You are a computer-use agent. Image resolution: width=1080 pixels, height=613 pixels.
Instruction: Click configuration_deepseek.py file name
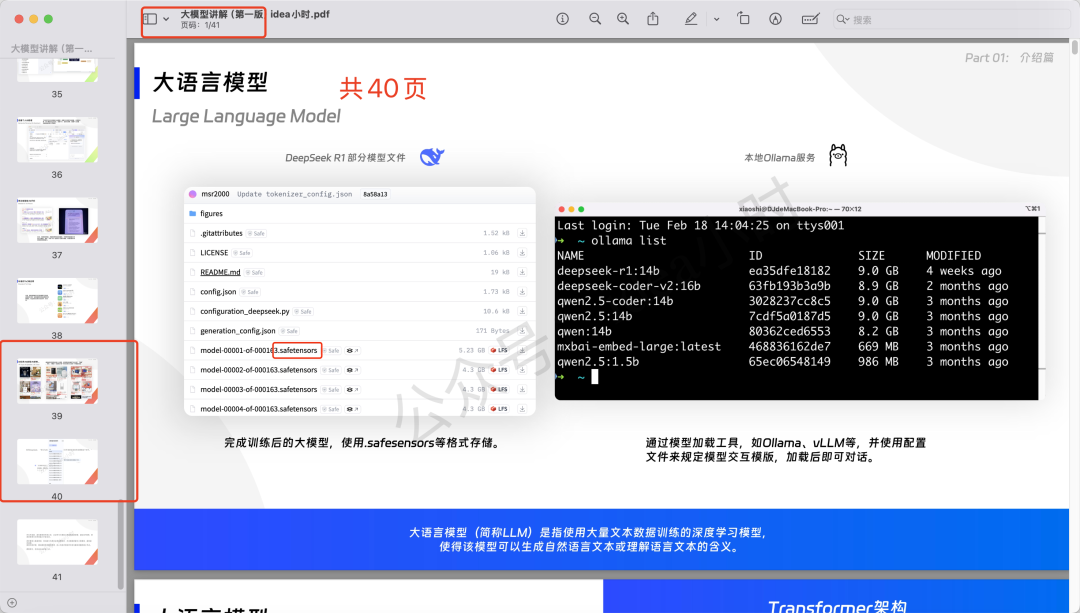[245, 311]
